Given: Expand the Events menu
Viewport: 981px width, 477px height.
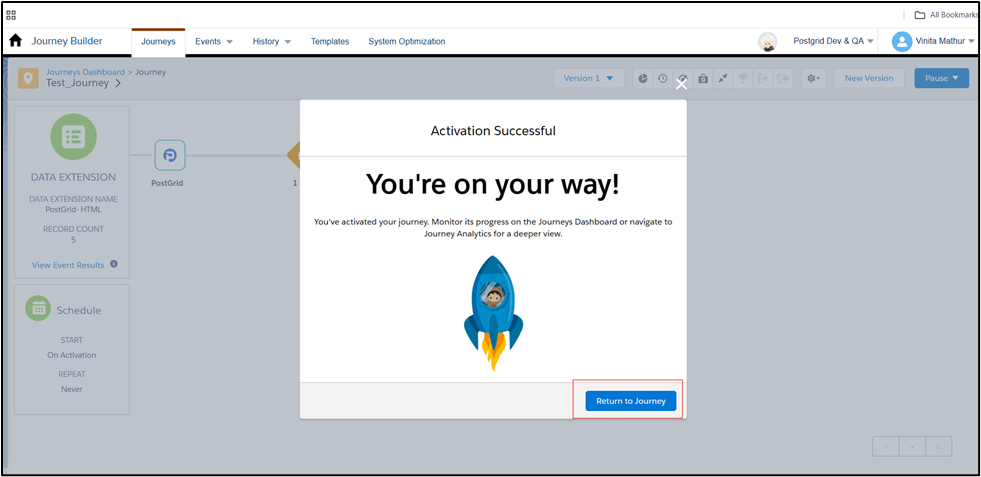Looking at the screenshot, I should (x=213, y=41).
